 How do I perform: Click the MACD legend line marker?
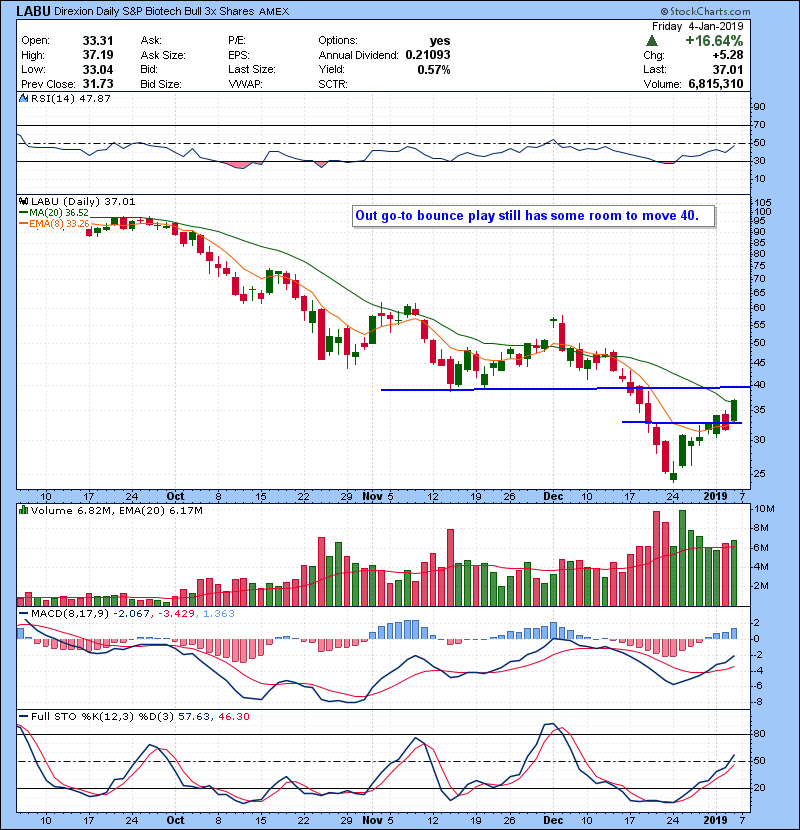tap(23, 614)
